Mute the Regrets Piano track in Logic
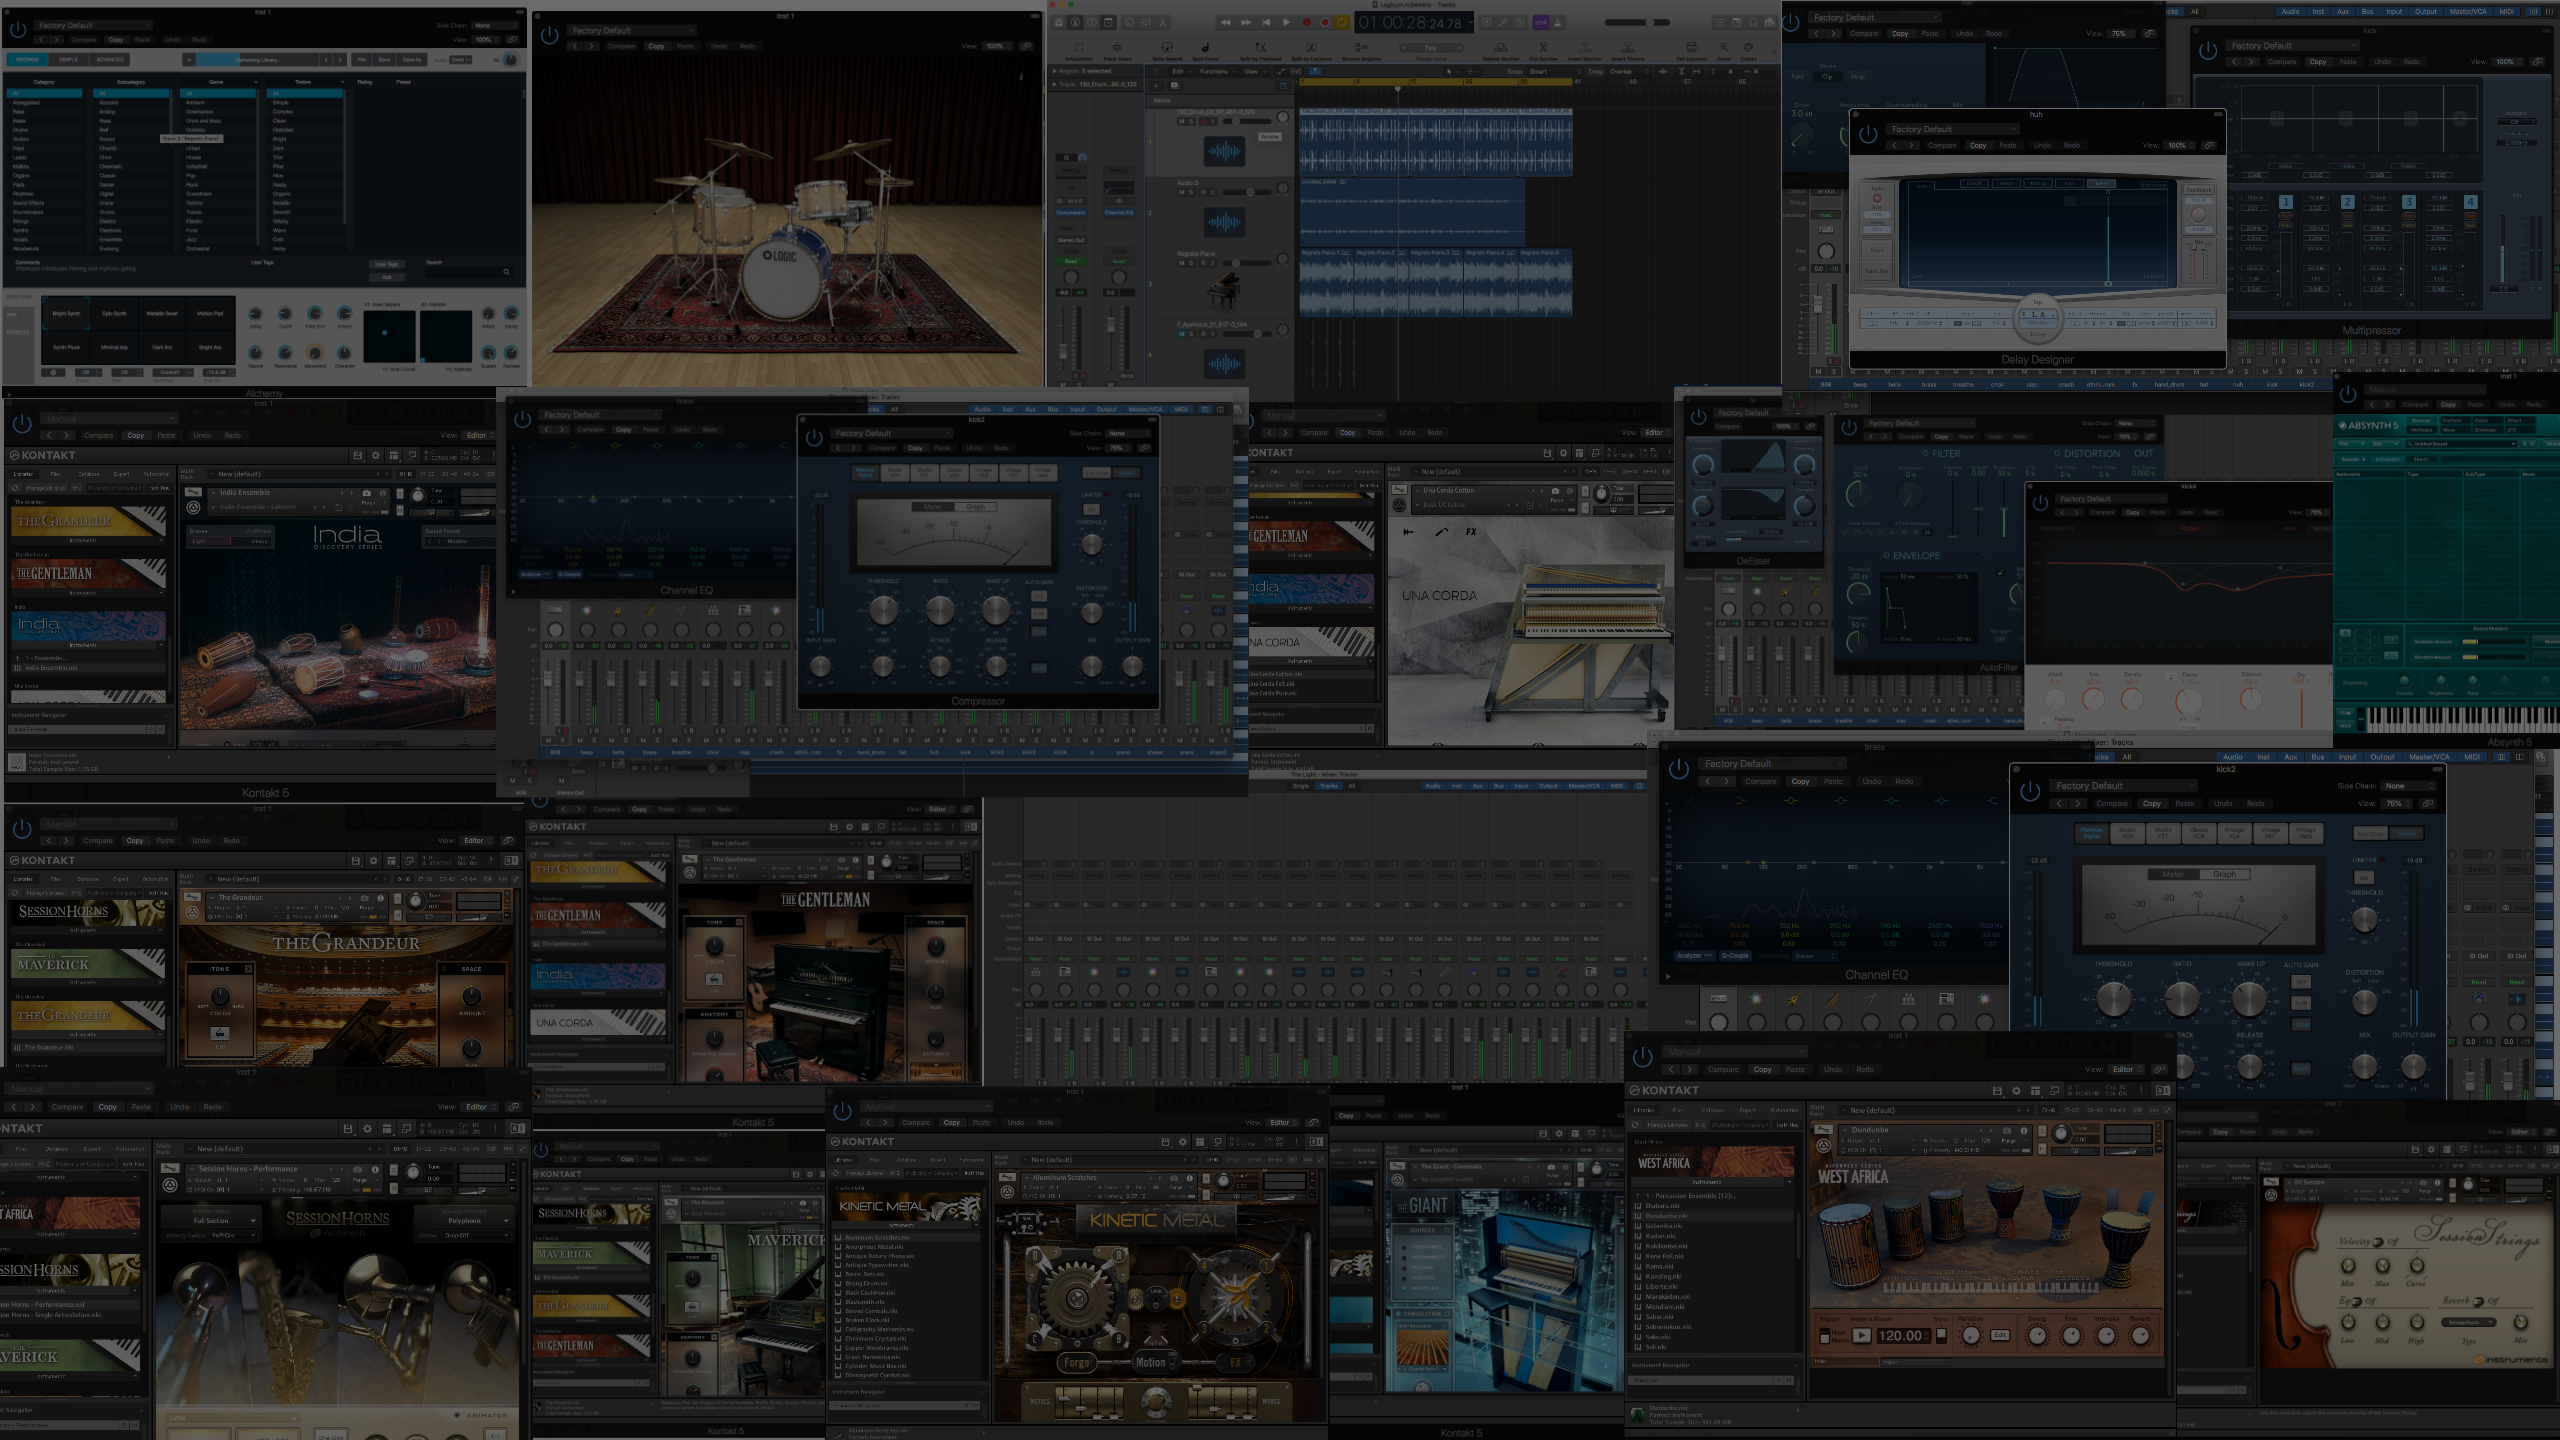The width and height of the screenshot is (2560, 1440). pos(1181,263)
